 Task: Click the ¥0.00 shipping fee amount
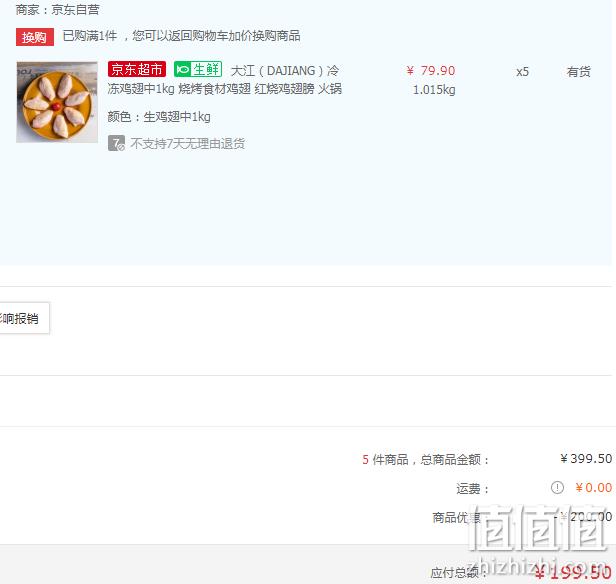[594, 488]
